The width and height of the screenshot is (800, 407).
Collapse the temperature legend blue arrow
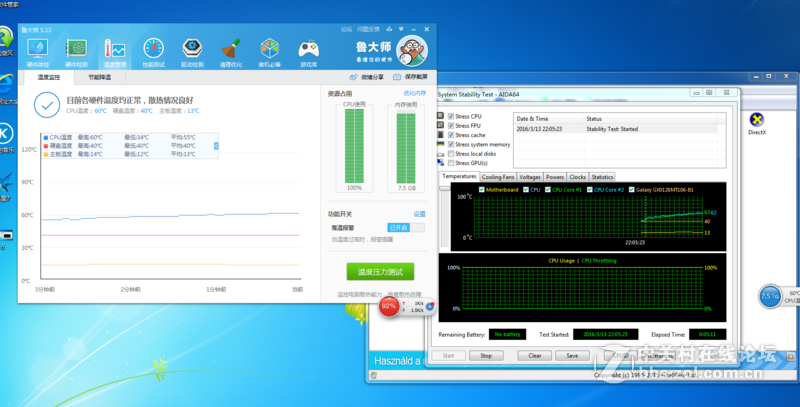(216, 146)
